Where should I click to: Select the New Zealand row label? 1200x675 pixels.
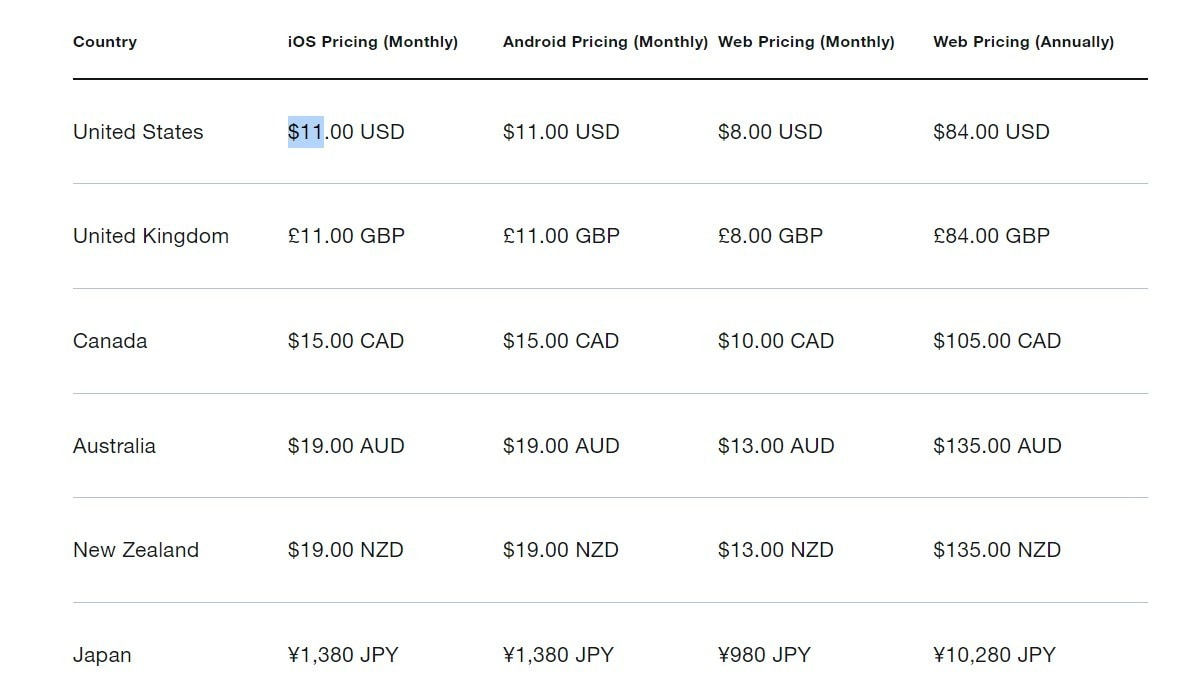tap(136, 550)
